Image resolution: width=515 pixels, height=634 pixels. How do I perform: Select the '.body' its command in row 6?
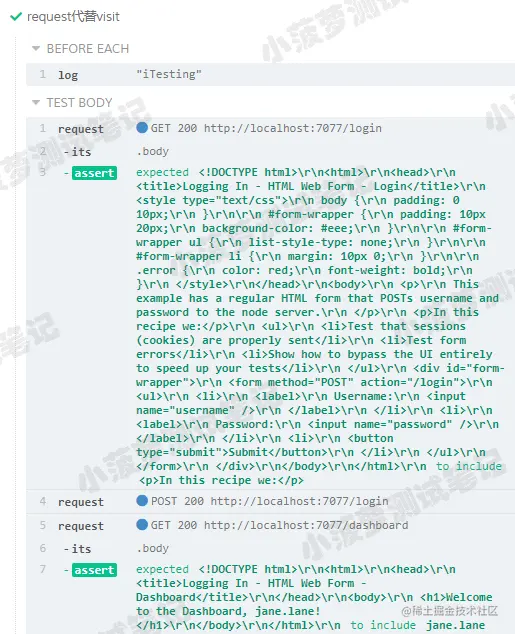(270, 549)
